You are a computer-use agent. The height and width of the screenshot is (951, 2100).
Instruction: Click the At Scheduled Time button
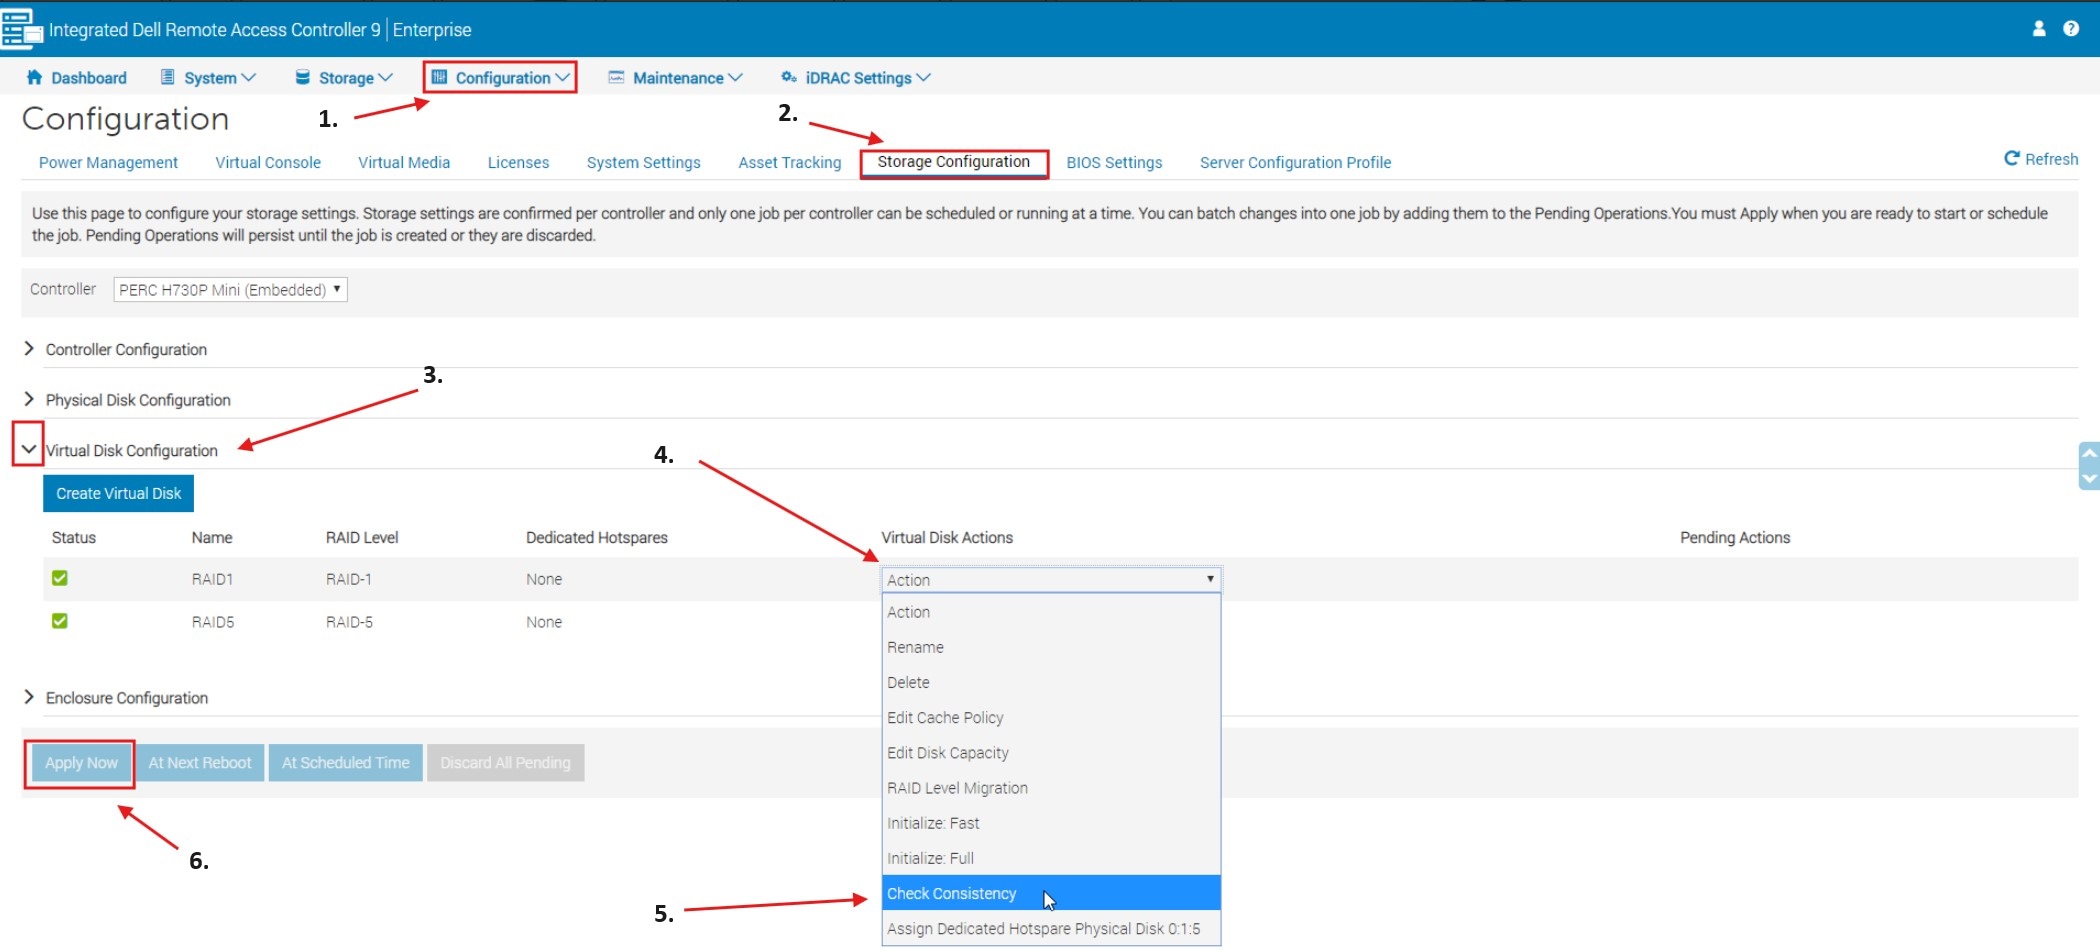[x=346, y=763]
